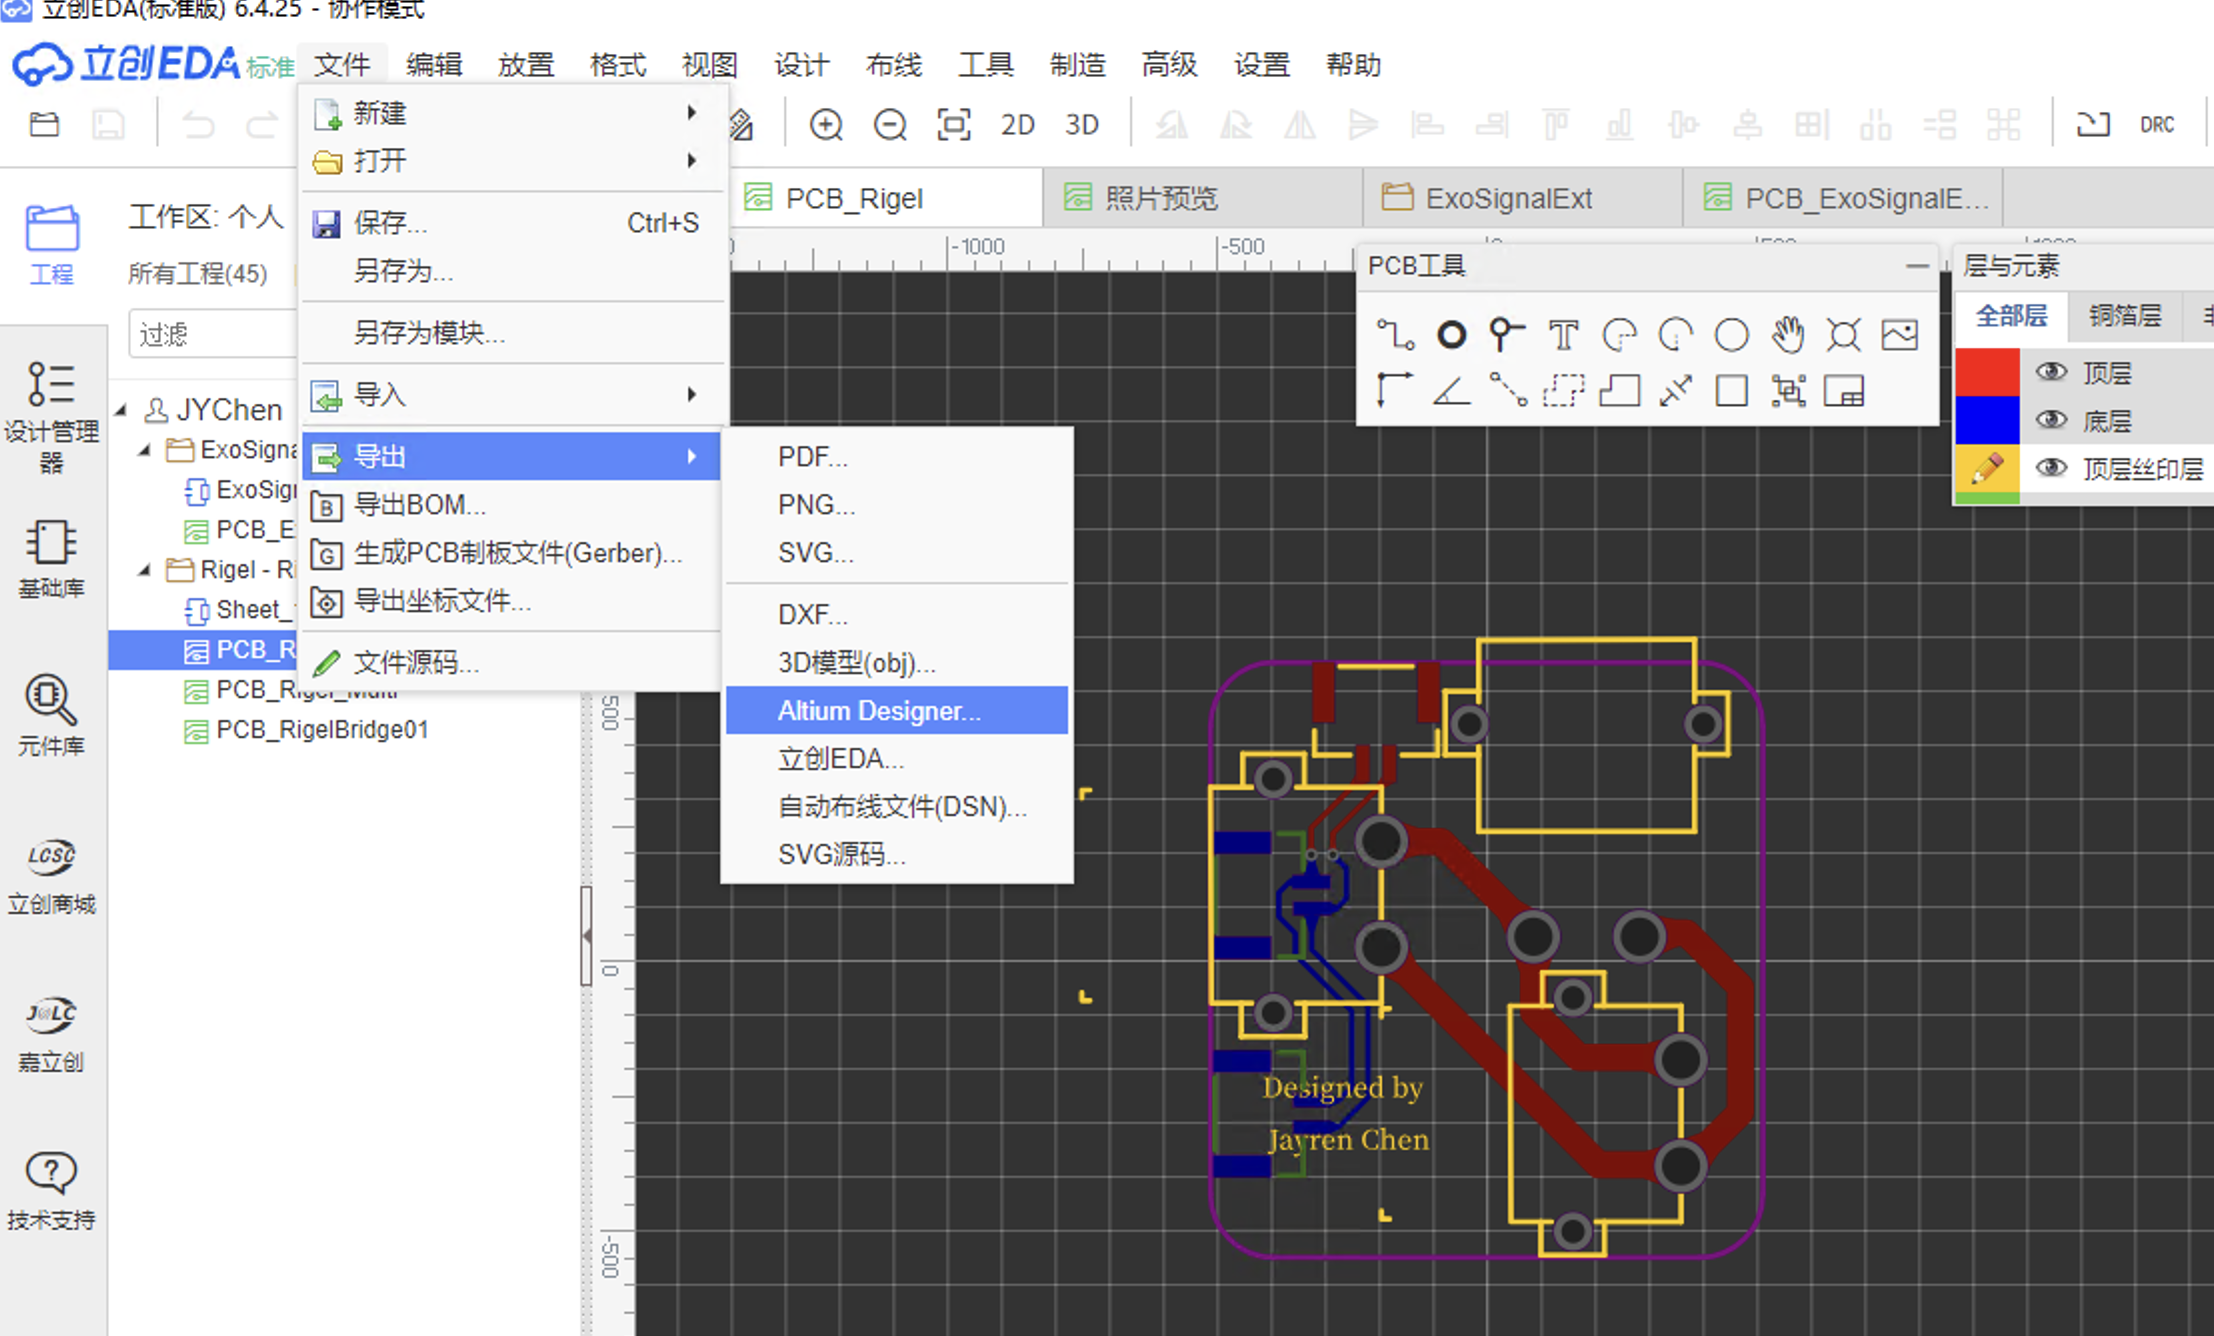2214x1336 pixels.
Task: Toggle visibility of the 底层 layer
Action: tap(2052, 420)
